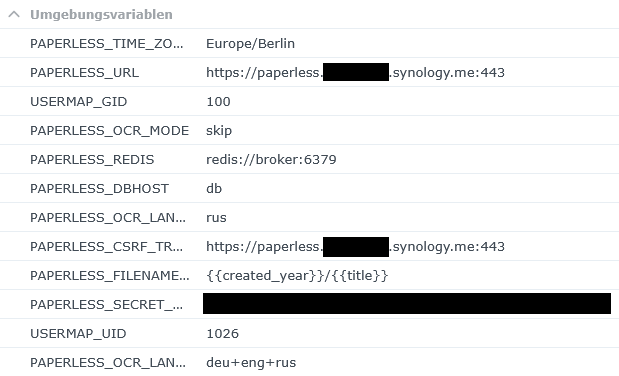Select the PAPERLESS_URL synology.me:443 value
Screen dimensions: 619x376
tap(355, 73)
